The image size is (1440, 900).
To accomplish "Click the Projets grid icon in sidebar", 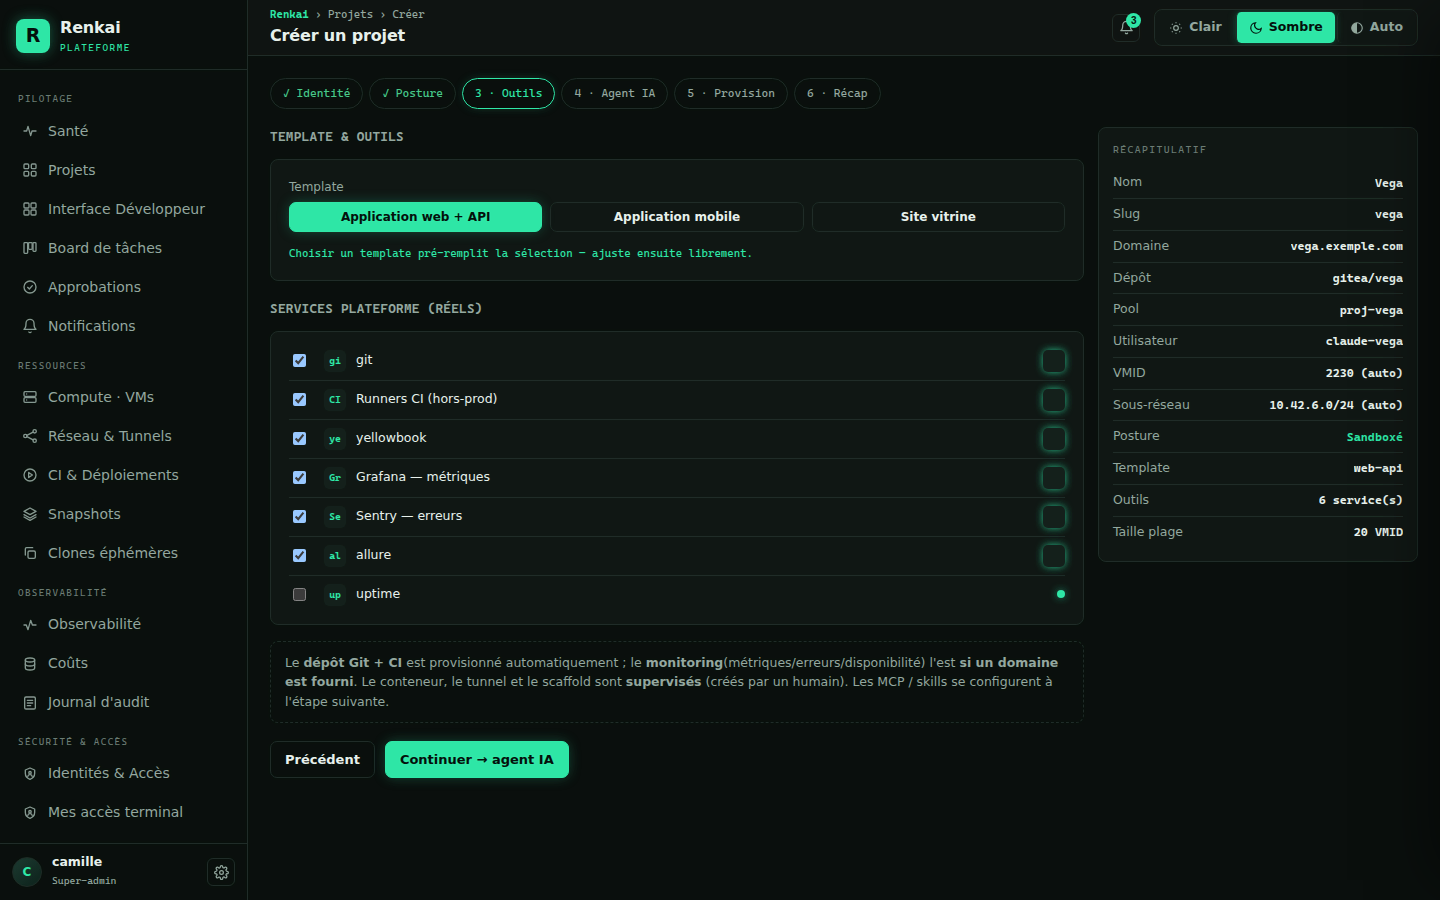I will tap(30, 170).
